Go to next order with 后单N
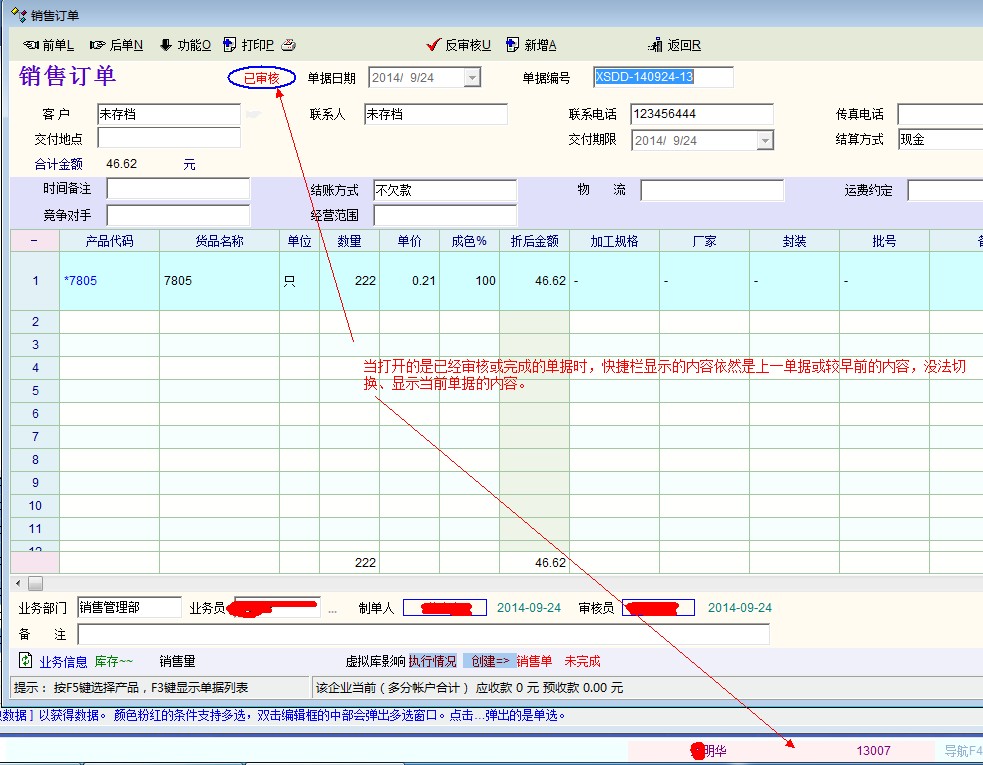The image size is (983, 765). (116, 45)
